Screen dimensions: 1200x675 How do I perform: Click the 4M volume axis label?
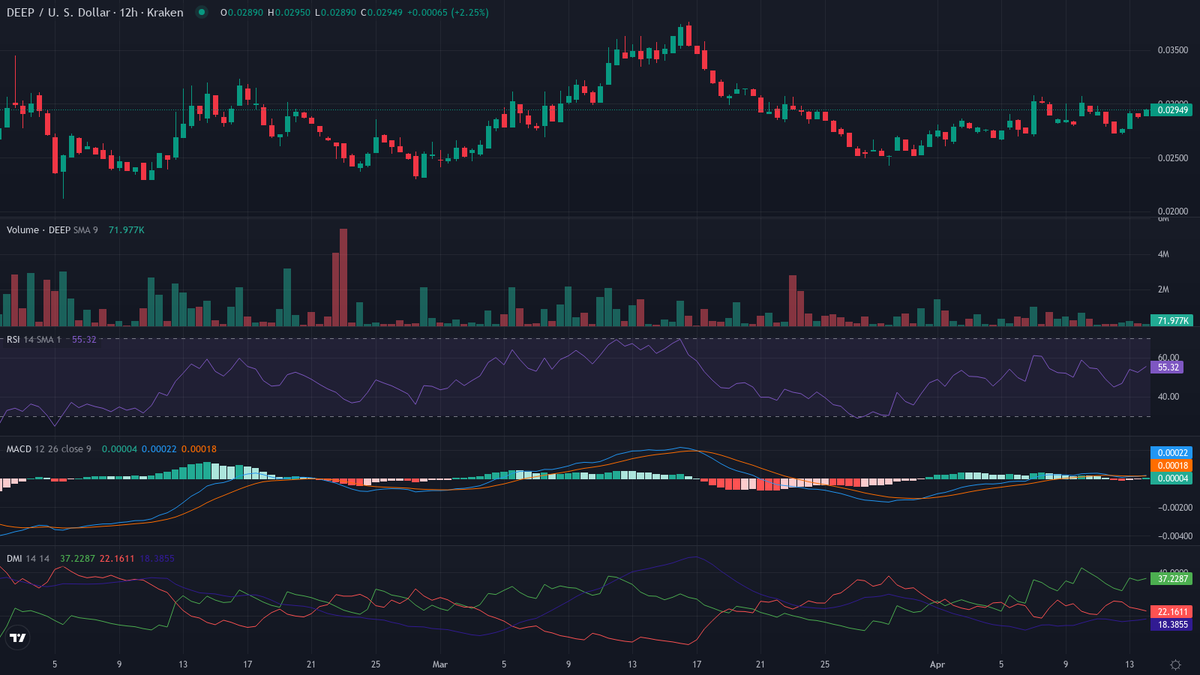tap(1164, 255)
